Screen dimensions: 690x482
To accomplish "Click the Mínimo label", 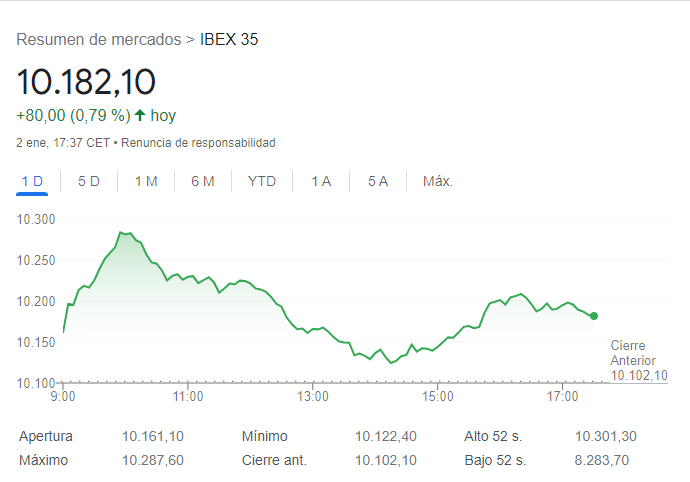I will point(264,436).
